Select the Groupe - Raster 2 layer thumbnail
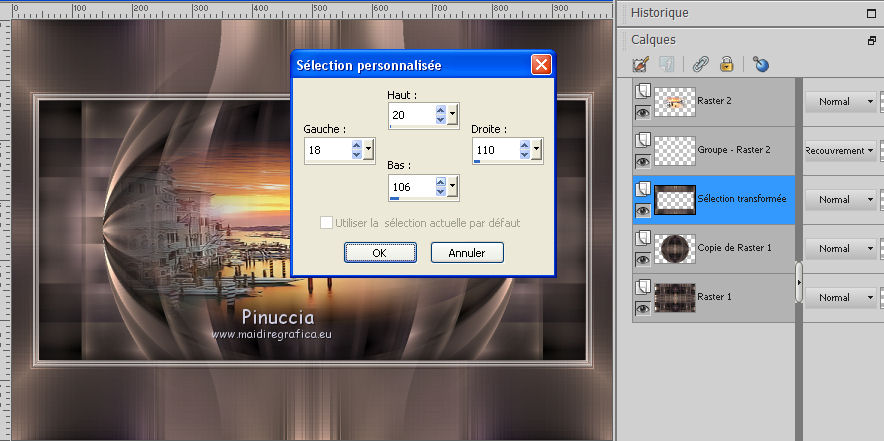 [x=675, y=151]
